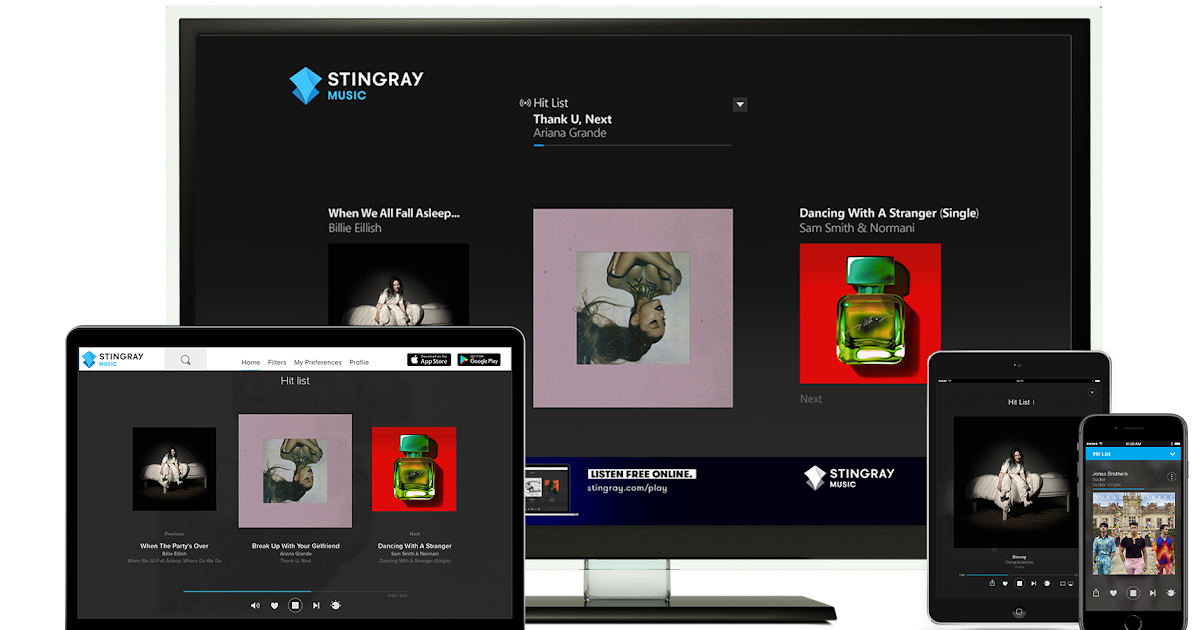The width and height of the screenshot is (1200, 630).
Task: Toggle the heart favorite icon on the phone
Action: tap(1113, 593)
